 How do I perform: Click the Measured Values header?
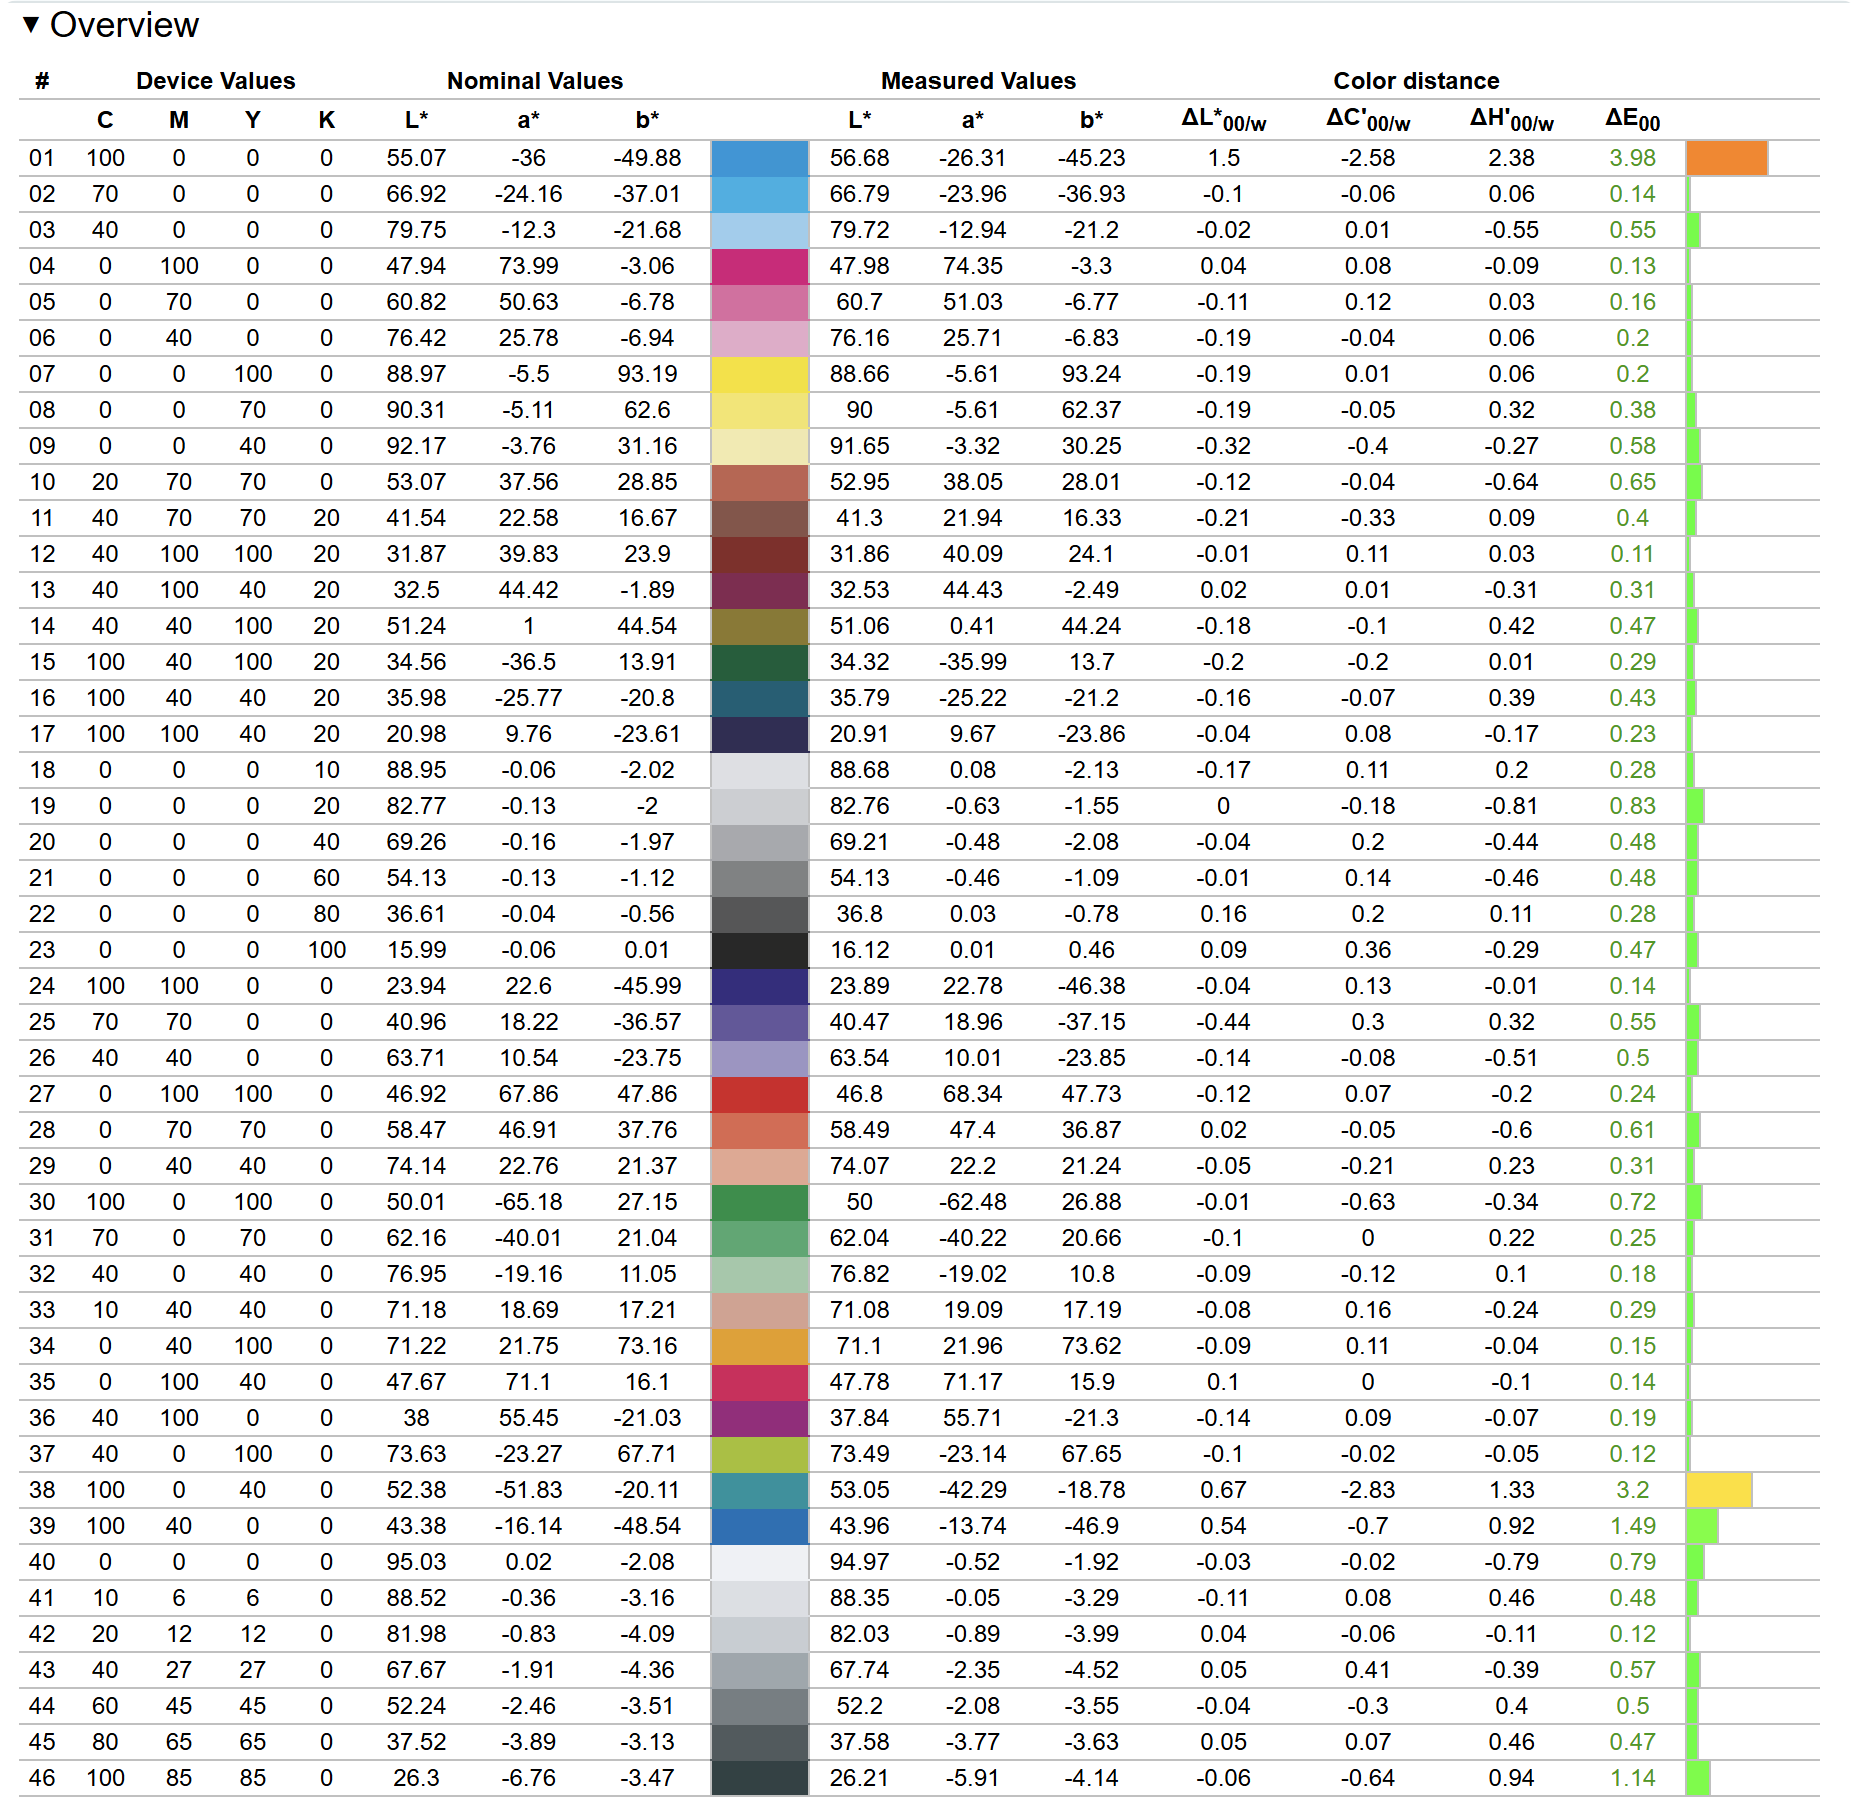(978, 81)
